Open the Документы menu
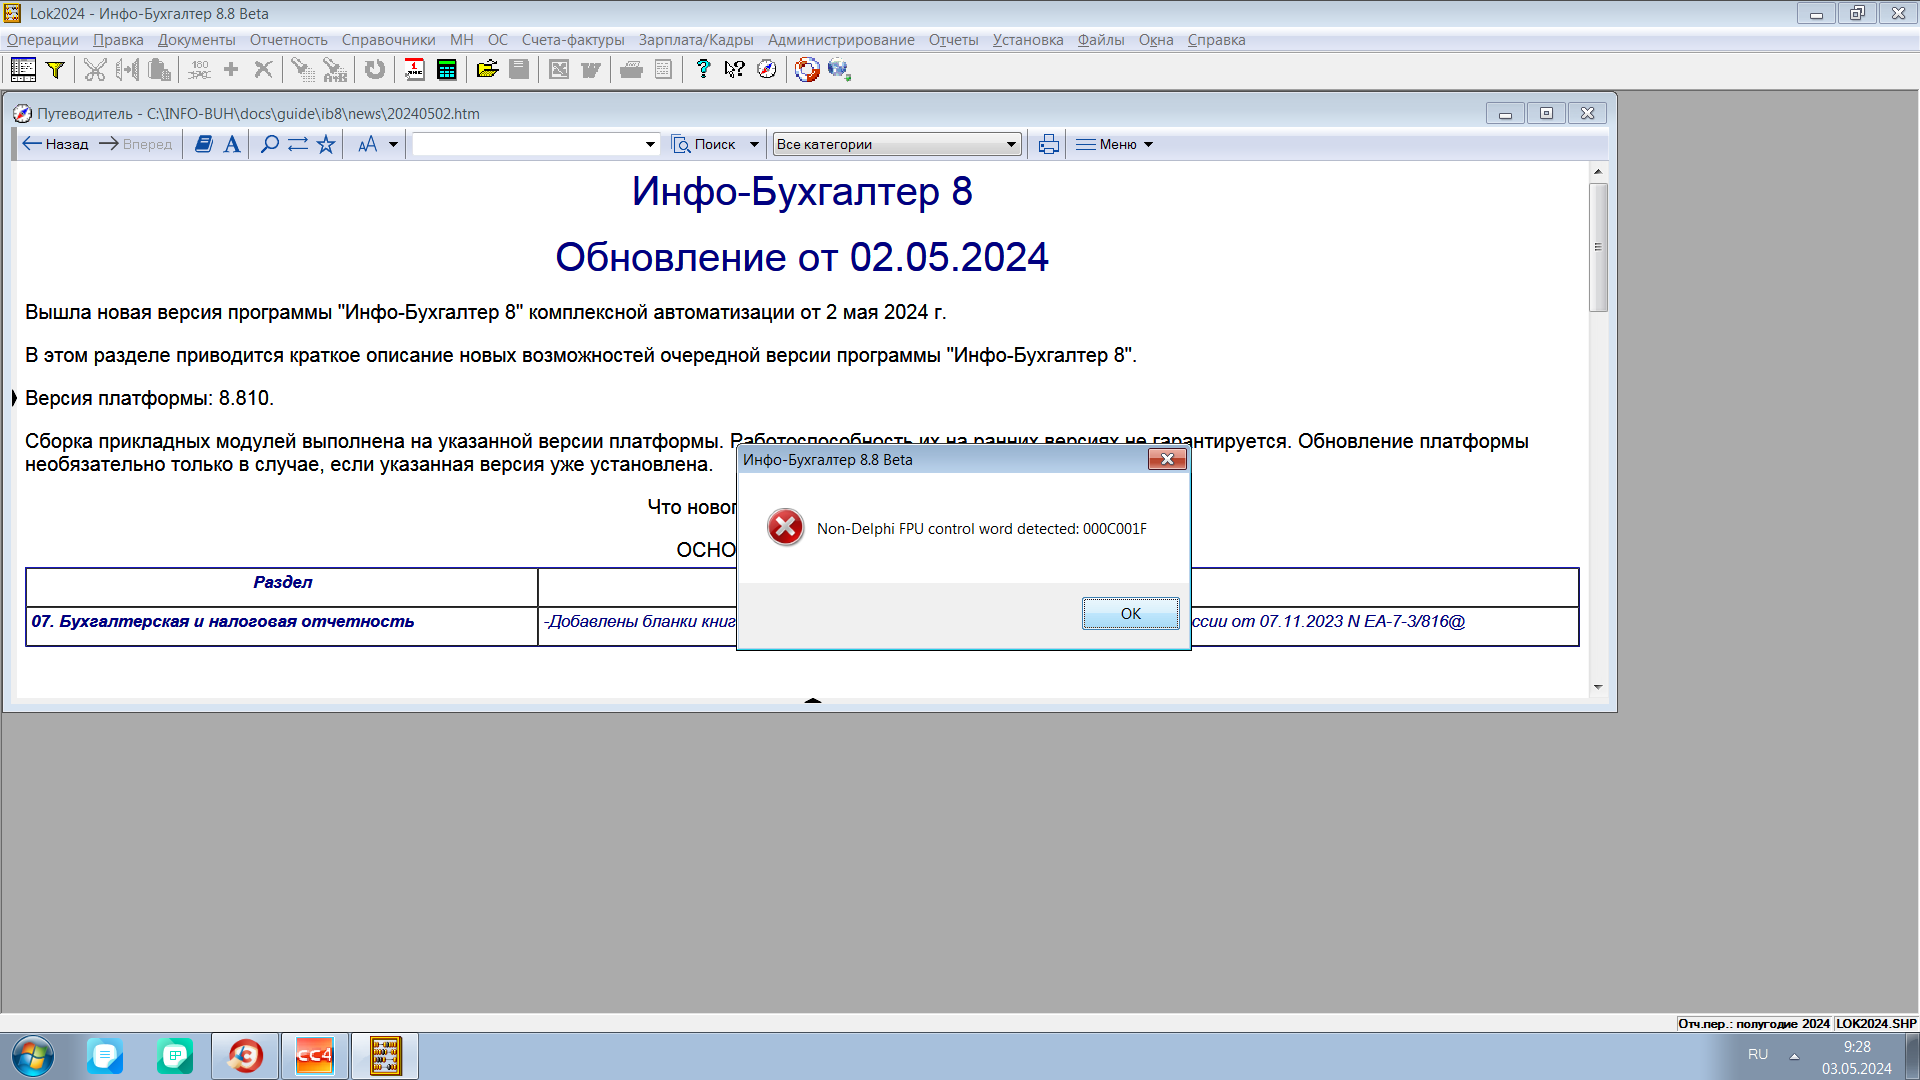This screenshot has width=1920, height=1080. [197, 40]
